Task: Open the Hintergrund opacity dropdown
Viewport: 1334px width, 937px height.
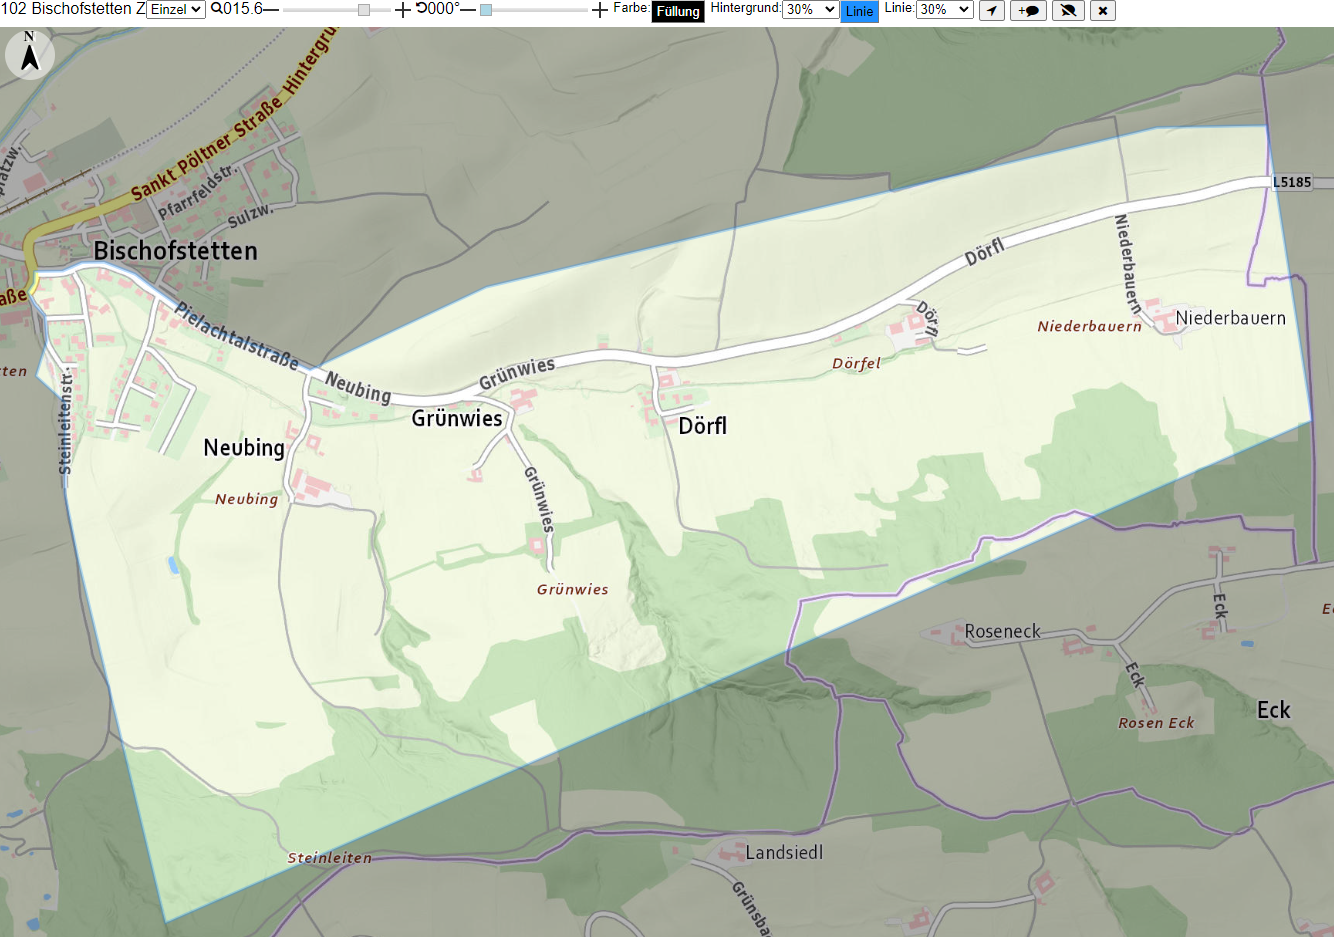Action: click(x=810, y=9)
